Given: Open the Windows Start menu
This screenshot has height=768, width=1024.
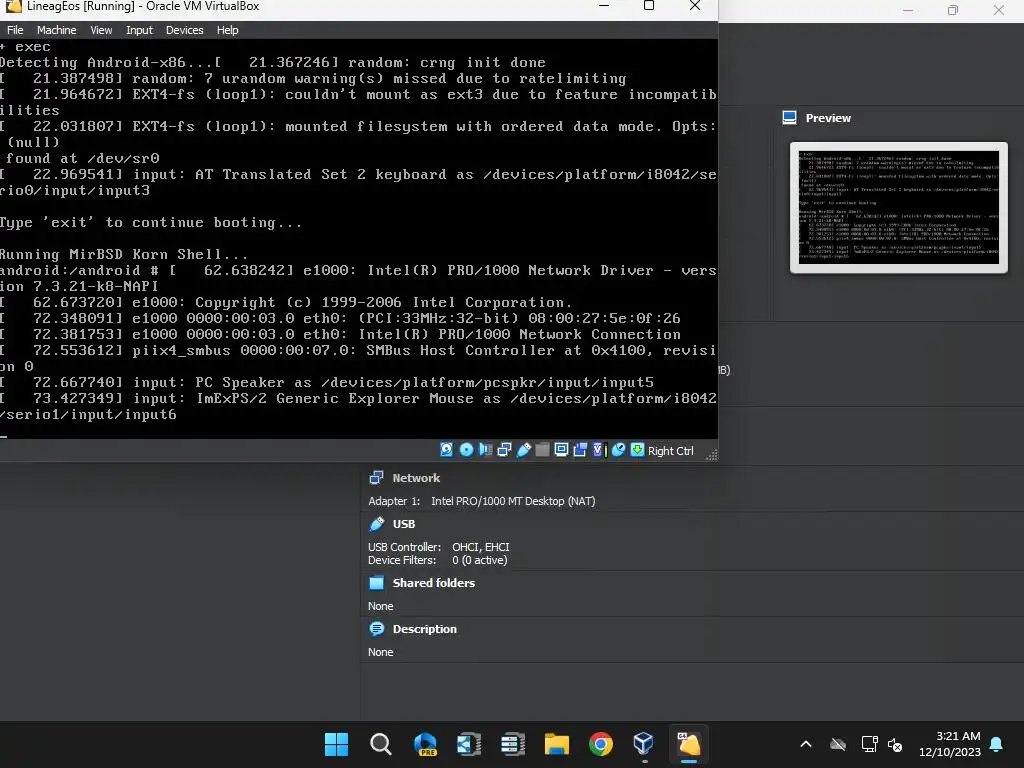Looking at the screenshot, I should point(336,744).
